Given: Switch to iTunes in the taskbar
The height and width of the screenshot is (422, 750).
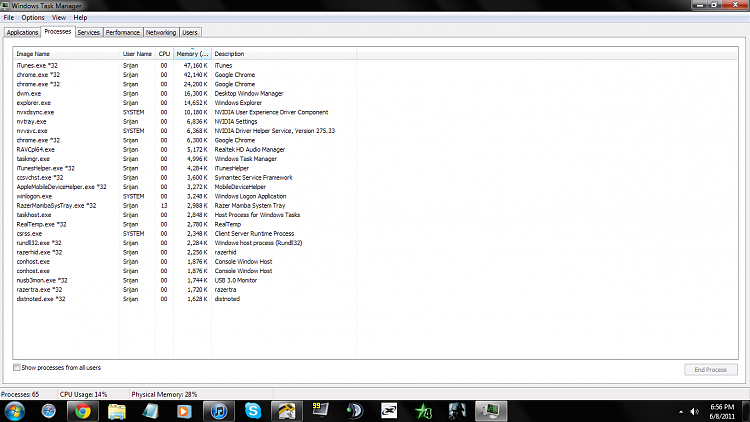Looking at the screenshot, I should point(219,411).
